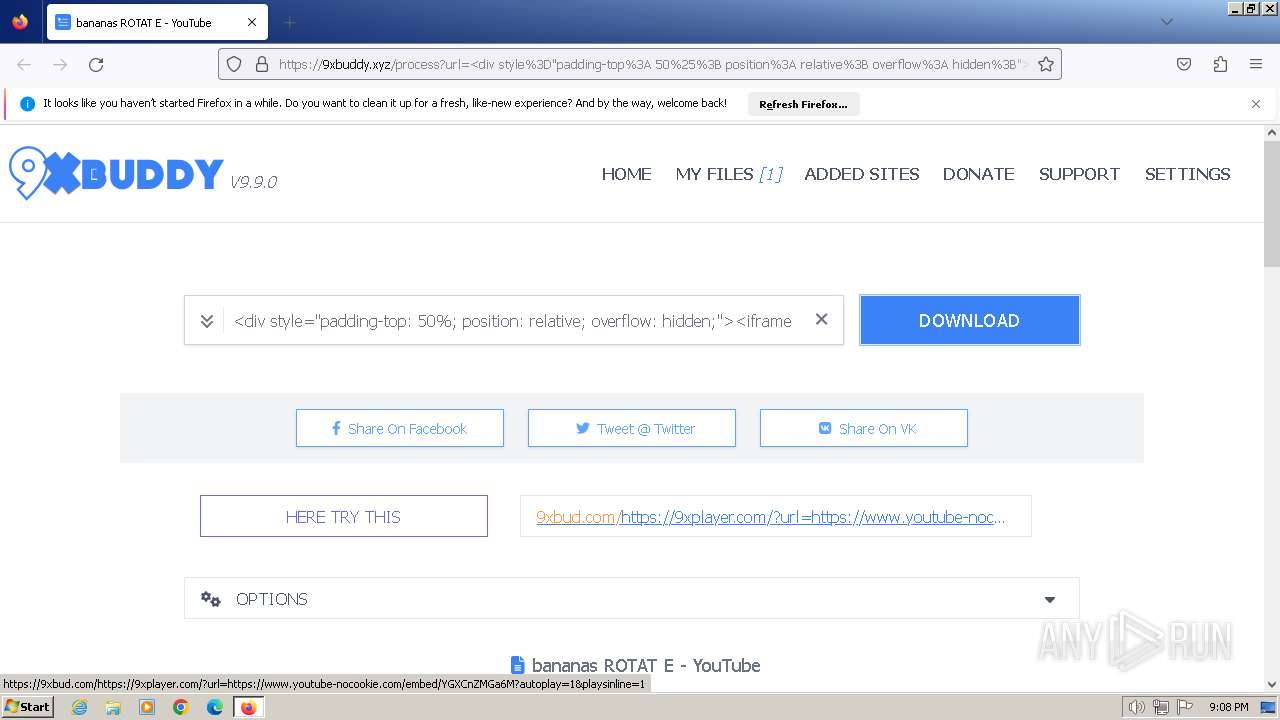This screenshot has height=720, width=1280.
Task: Click the DOWNLOAD button
Action: 969,320
